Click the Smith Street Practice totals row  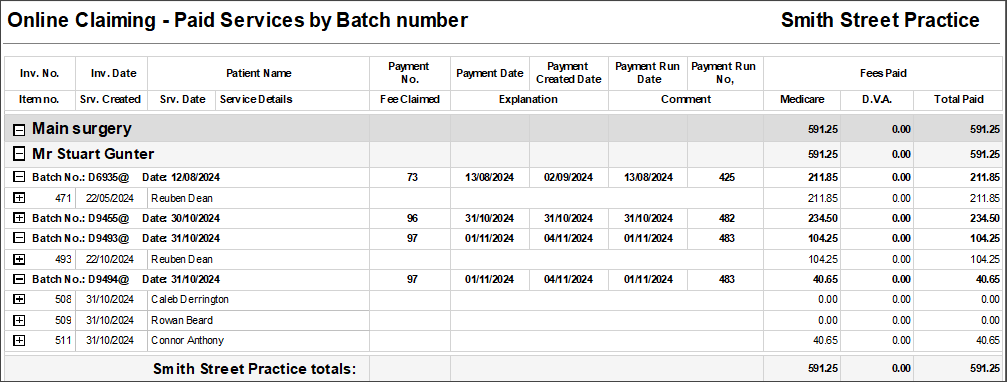[x=503, y=369]
